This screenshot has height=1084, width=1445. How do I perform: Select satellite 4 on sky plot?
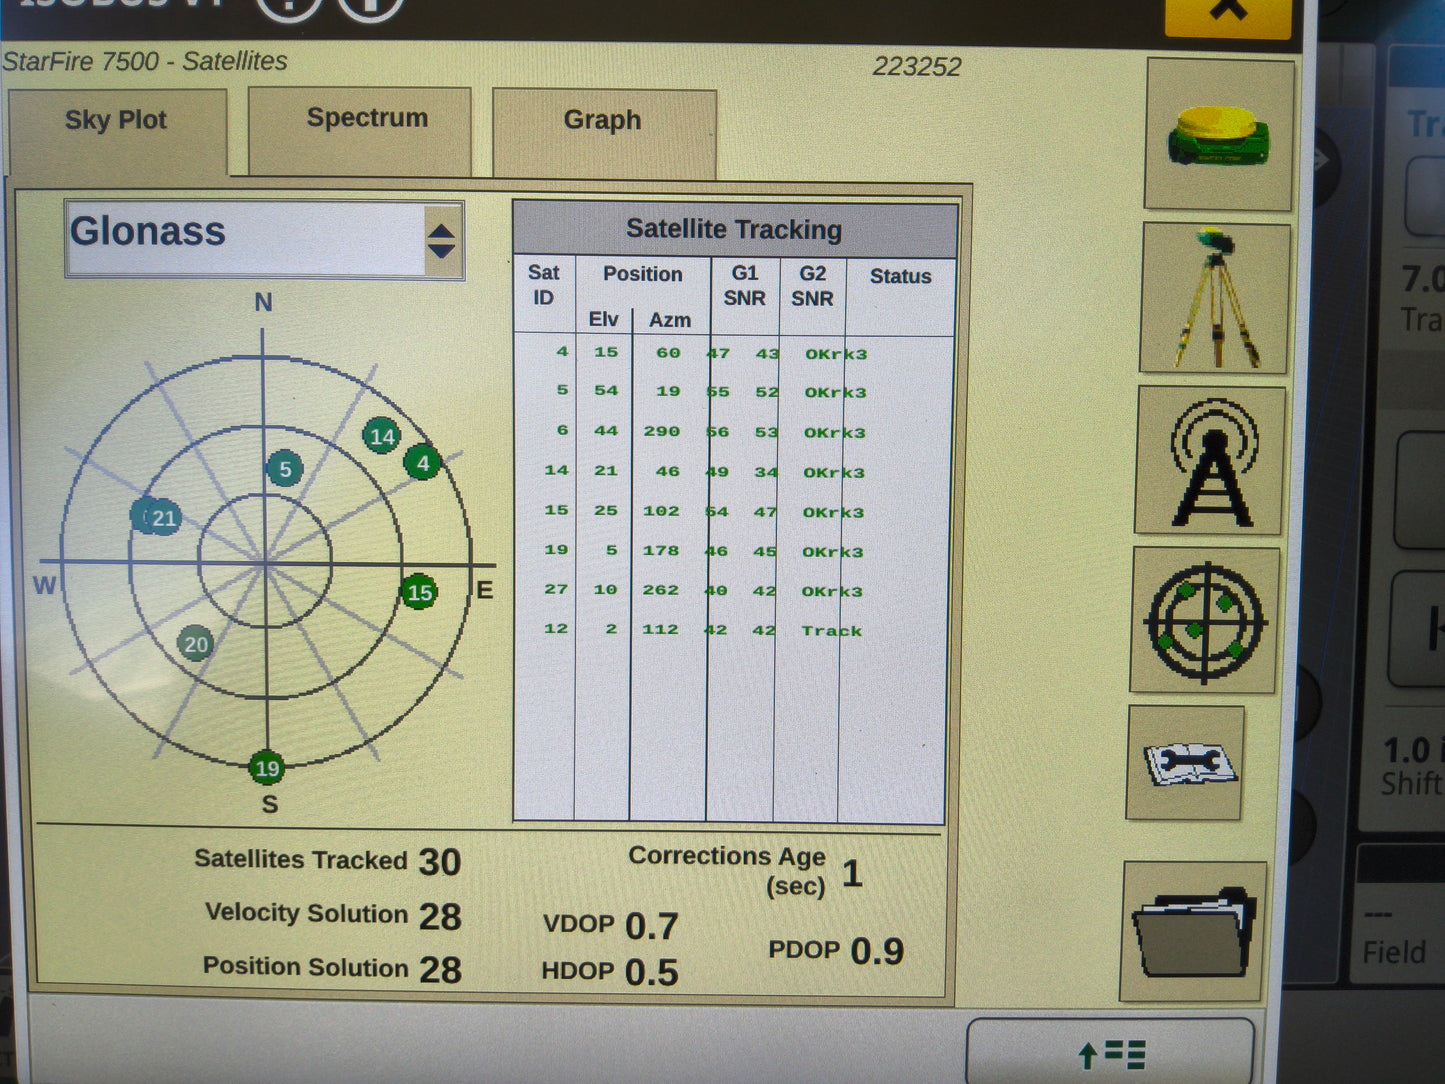423,462
